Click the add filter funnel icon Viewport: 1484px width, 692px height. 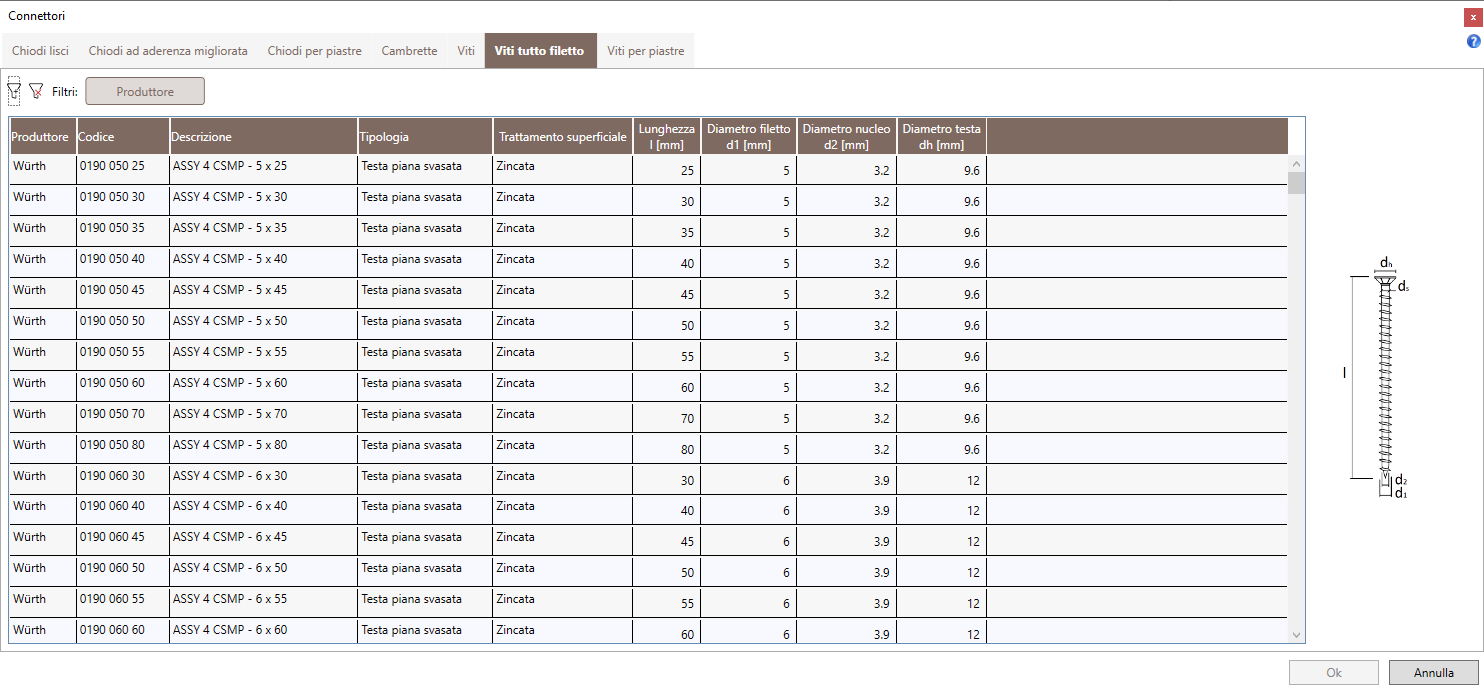pos(14,91)
